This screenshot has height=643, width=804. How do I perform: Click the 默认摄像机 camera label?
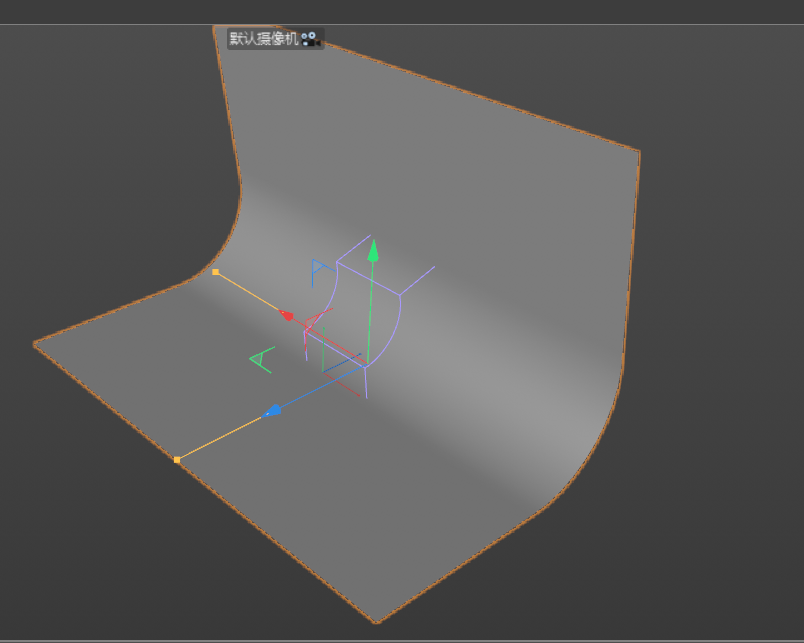click(264, 38)
